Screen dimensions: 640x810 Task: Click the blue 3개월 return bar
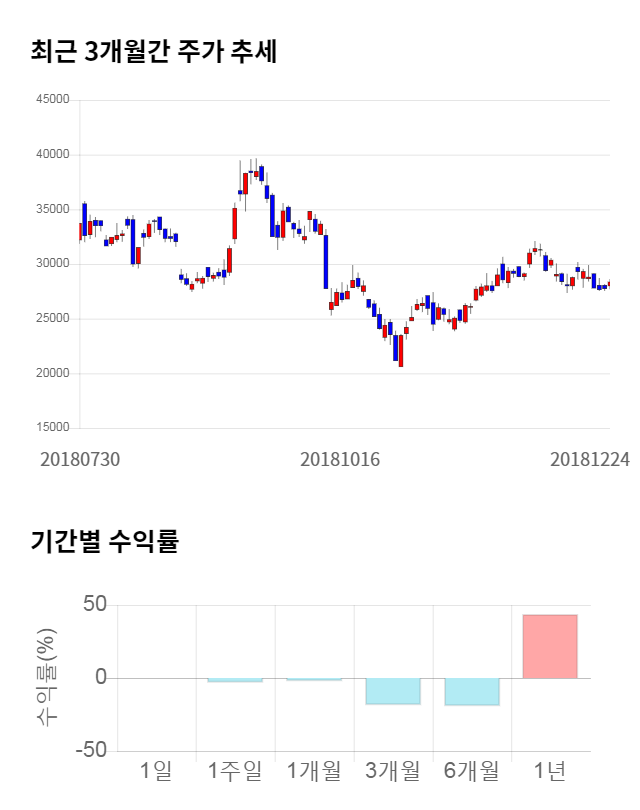click(x=392, y=690)
